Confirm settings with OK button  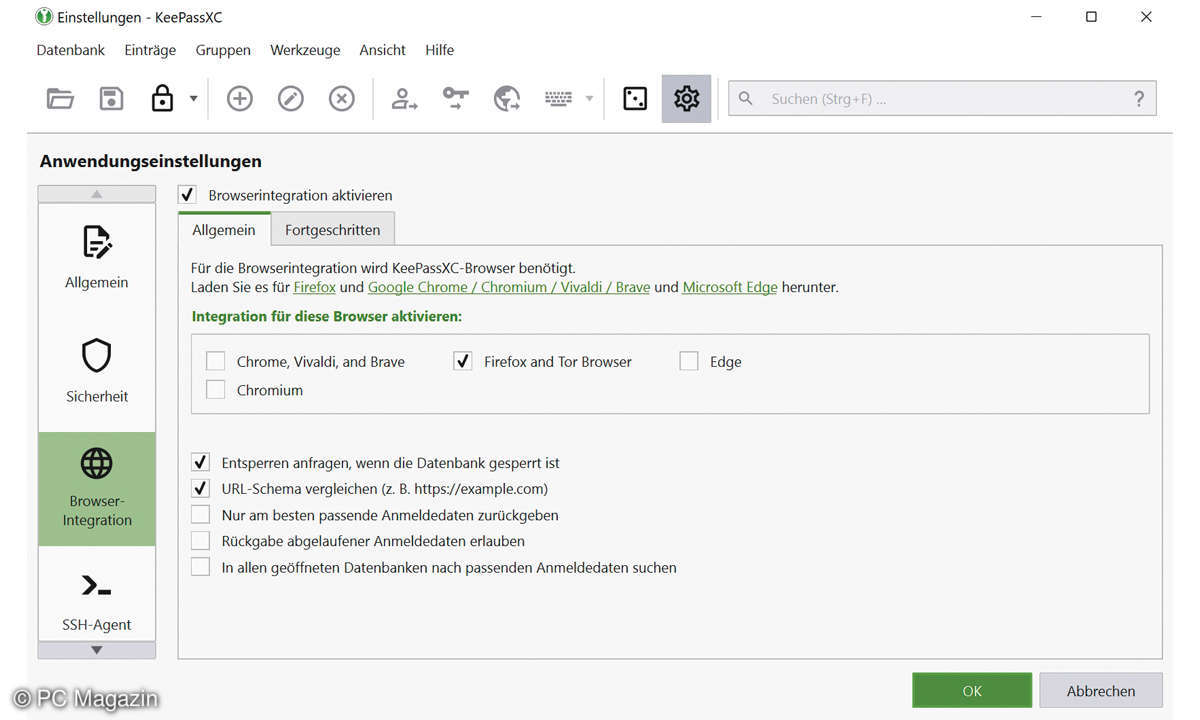point(972,690)
